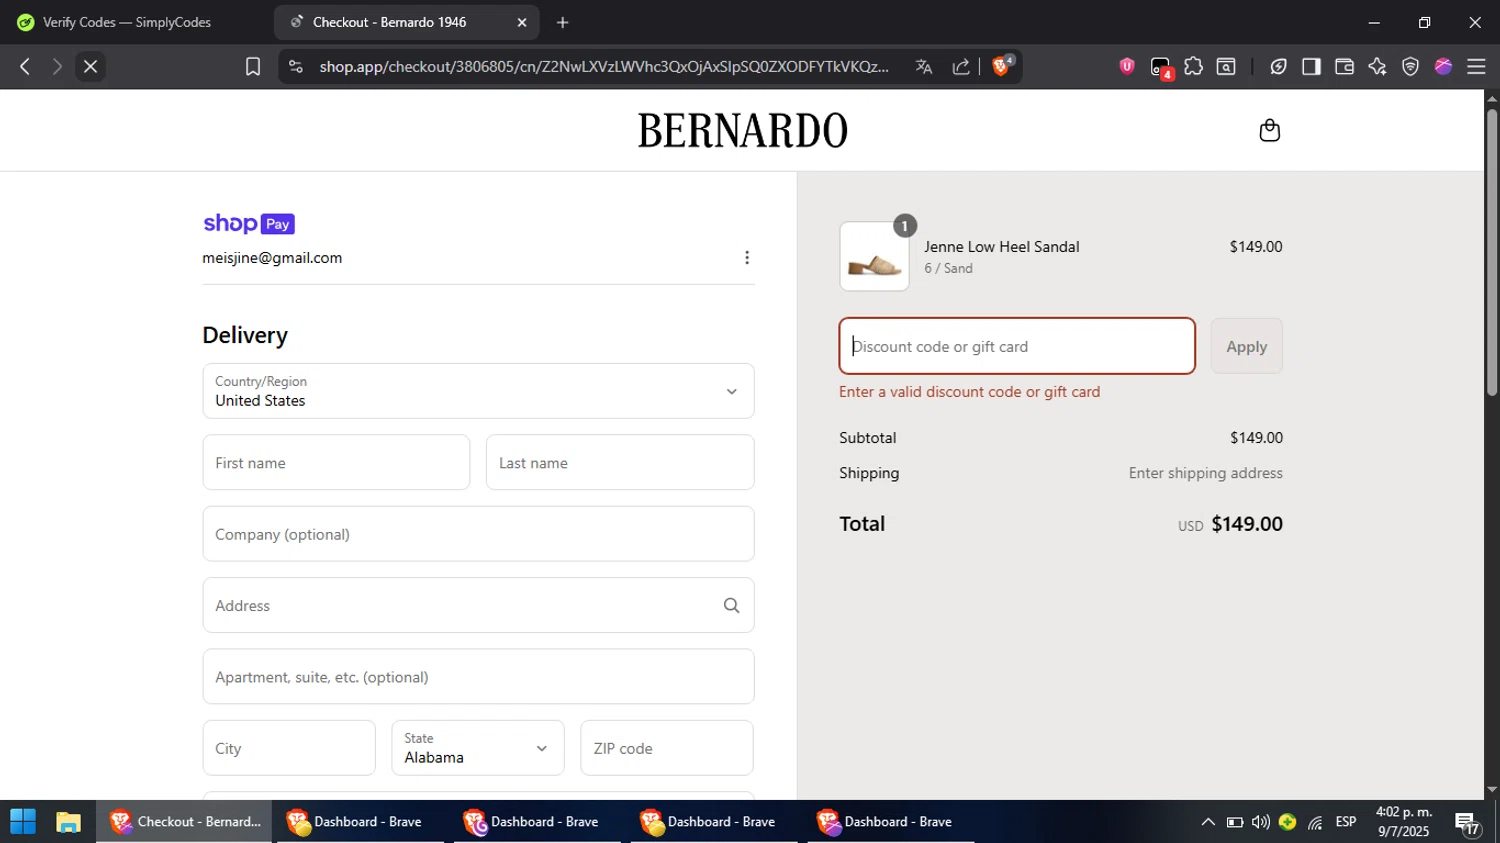
Task: Click the Jenne Low Heel Sandal title
Action: 1002,247
